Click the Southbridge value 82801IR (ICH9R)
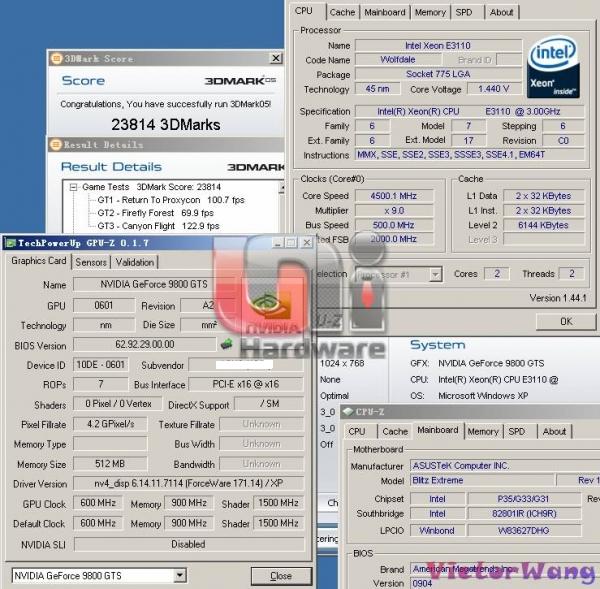The height and width of the screenshot is (589, 600). (x=524, y=513)
